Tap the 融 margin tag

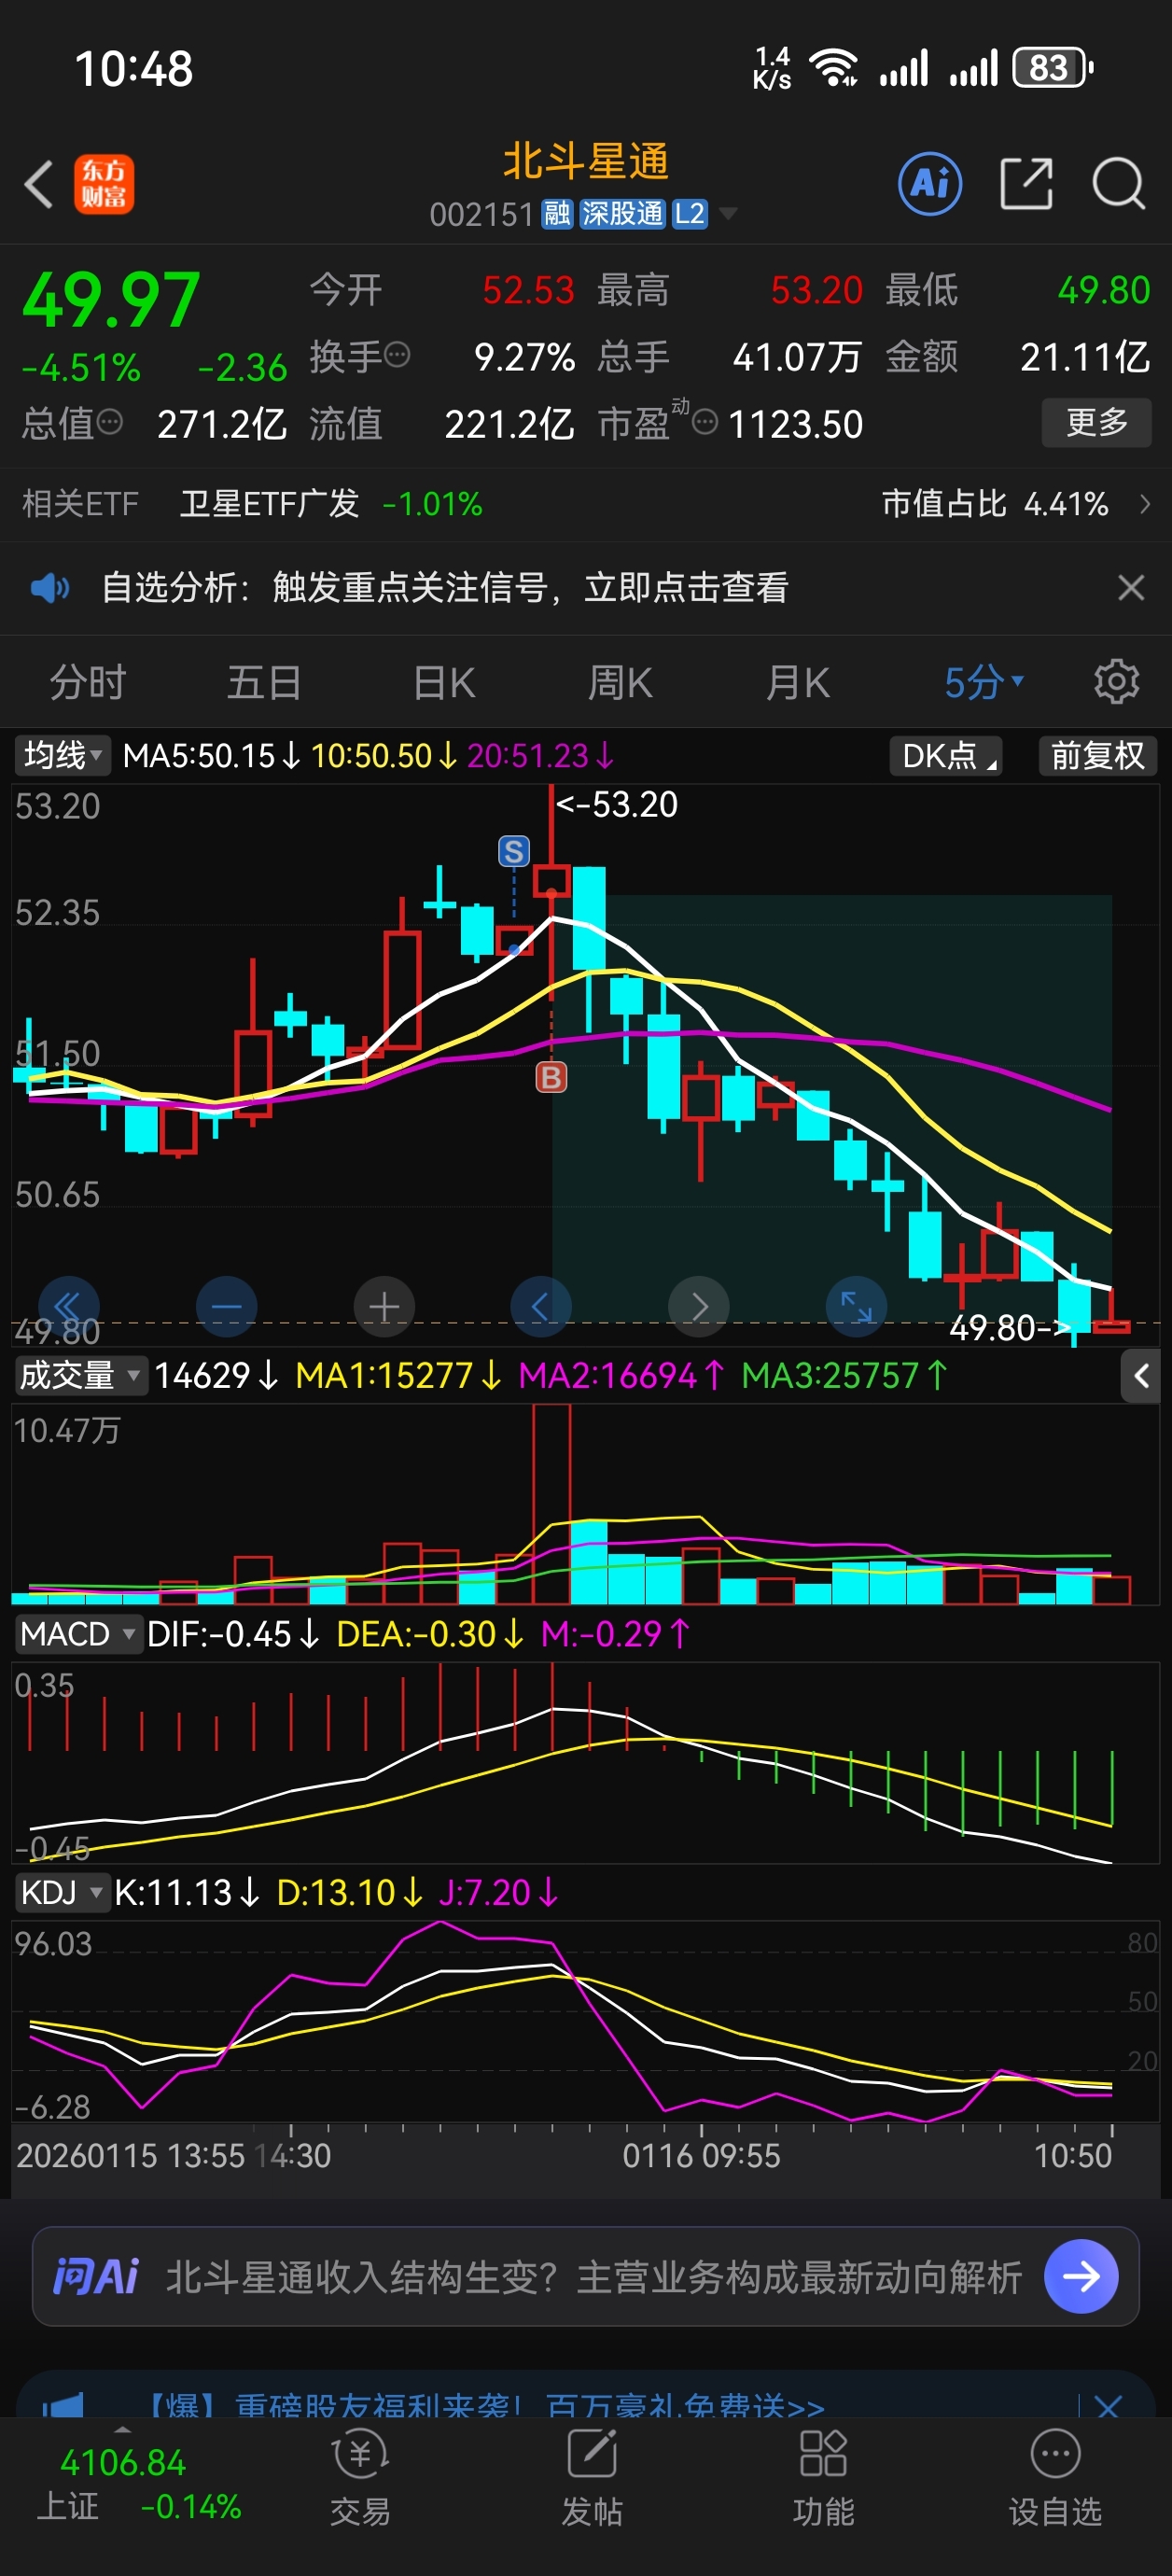pyautogui.click(x=557, y=213)
